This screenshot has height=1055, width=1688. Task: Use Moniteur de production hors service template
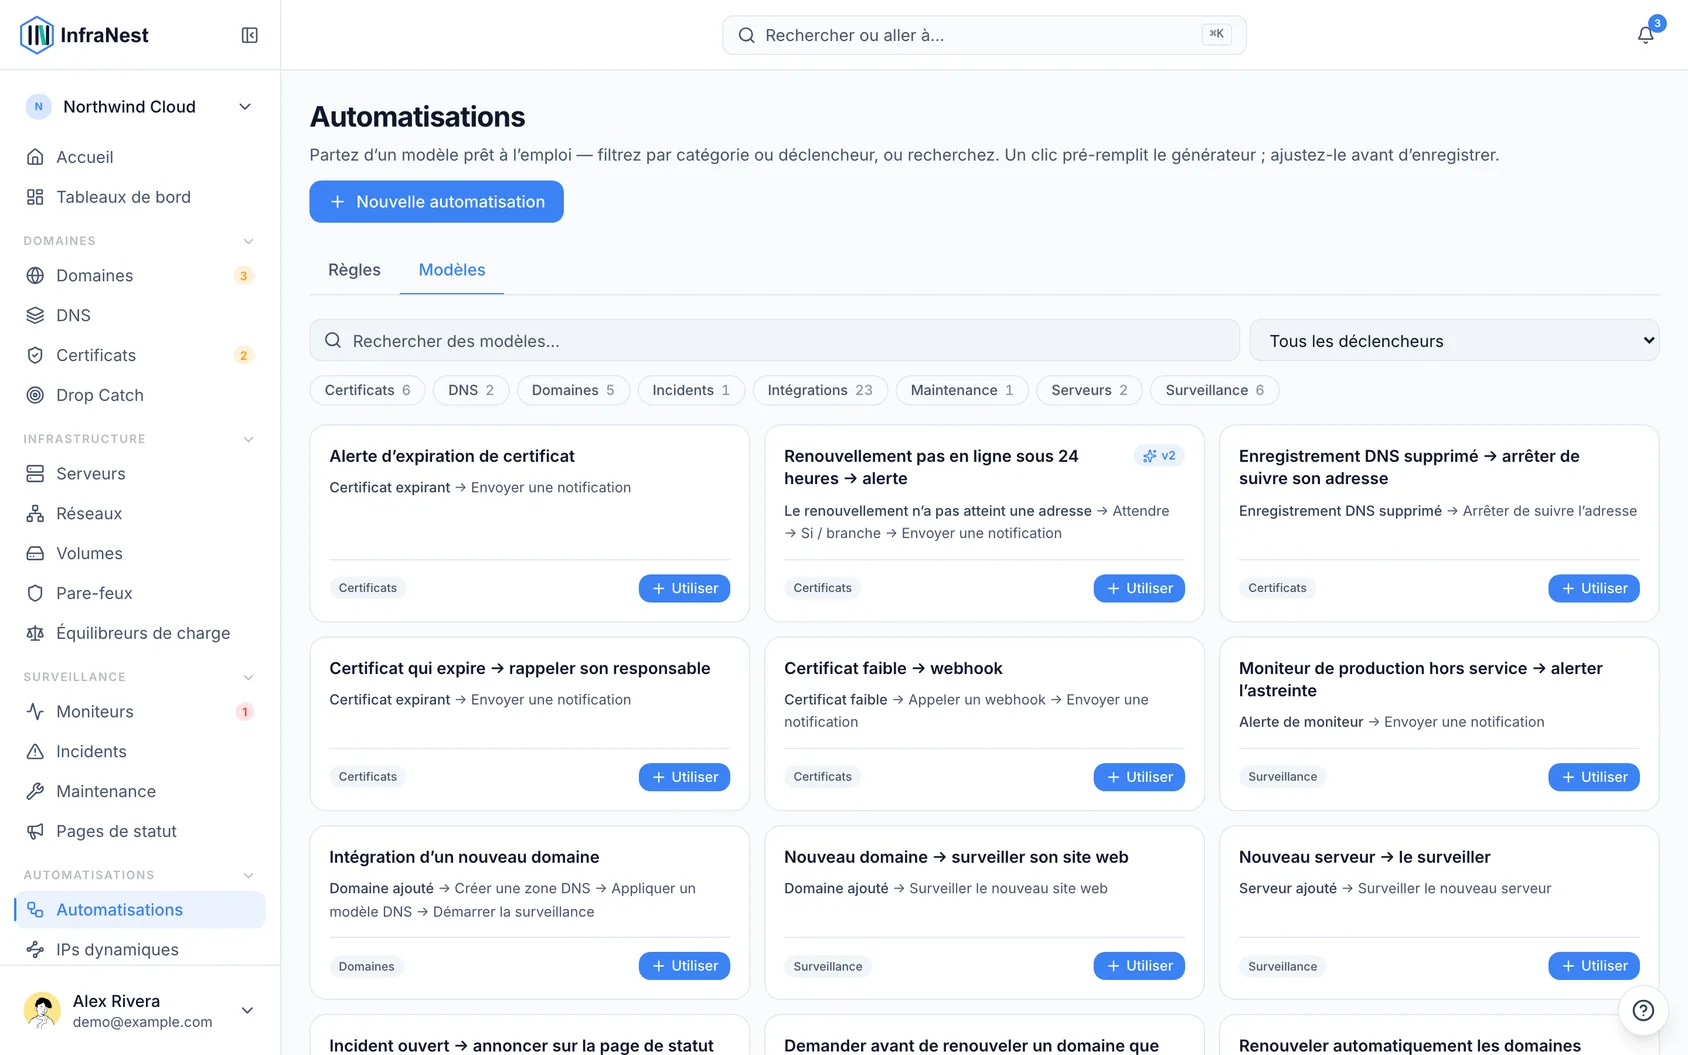click(1594, 777)
